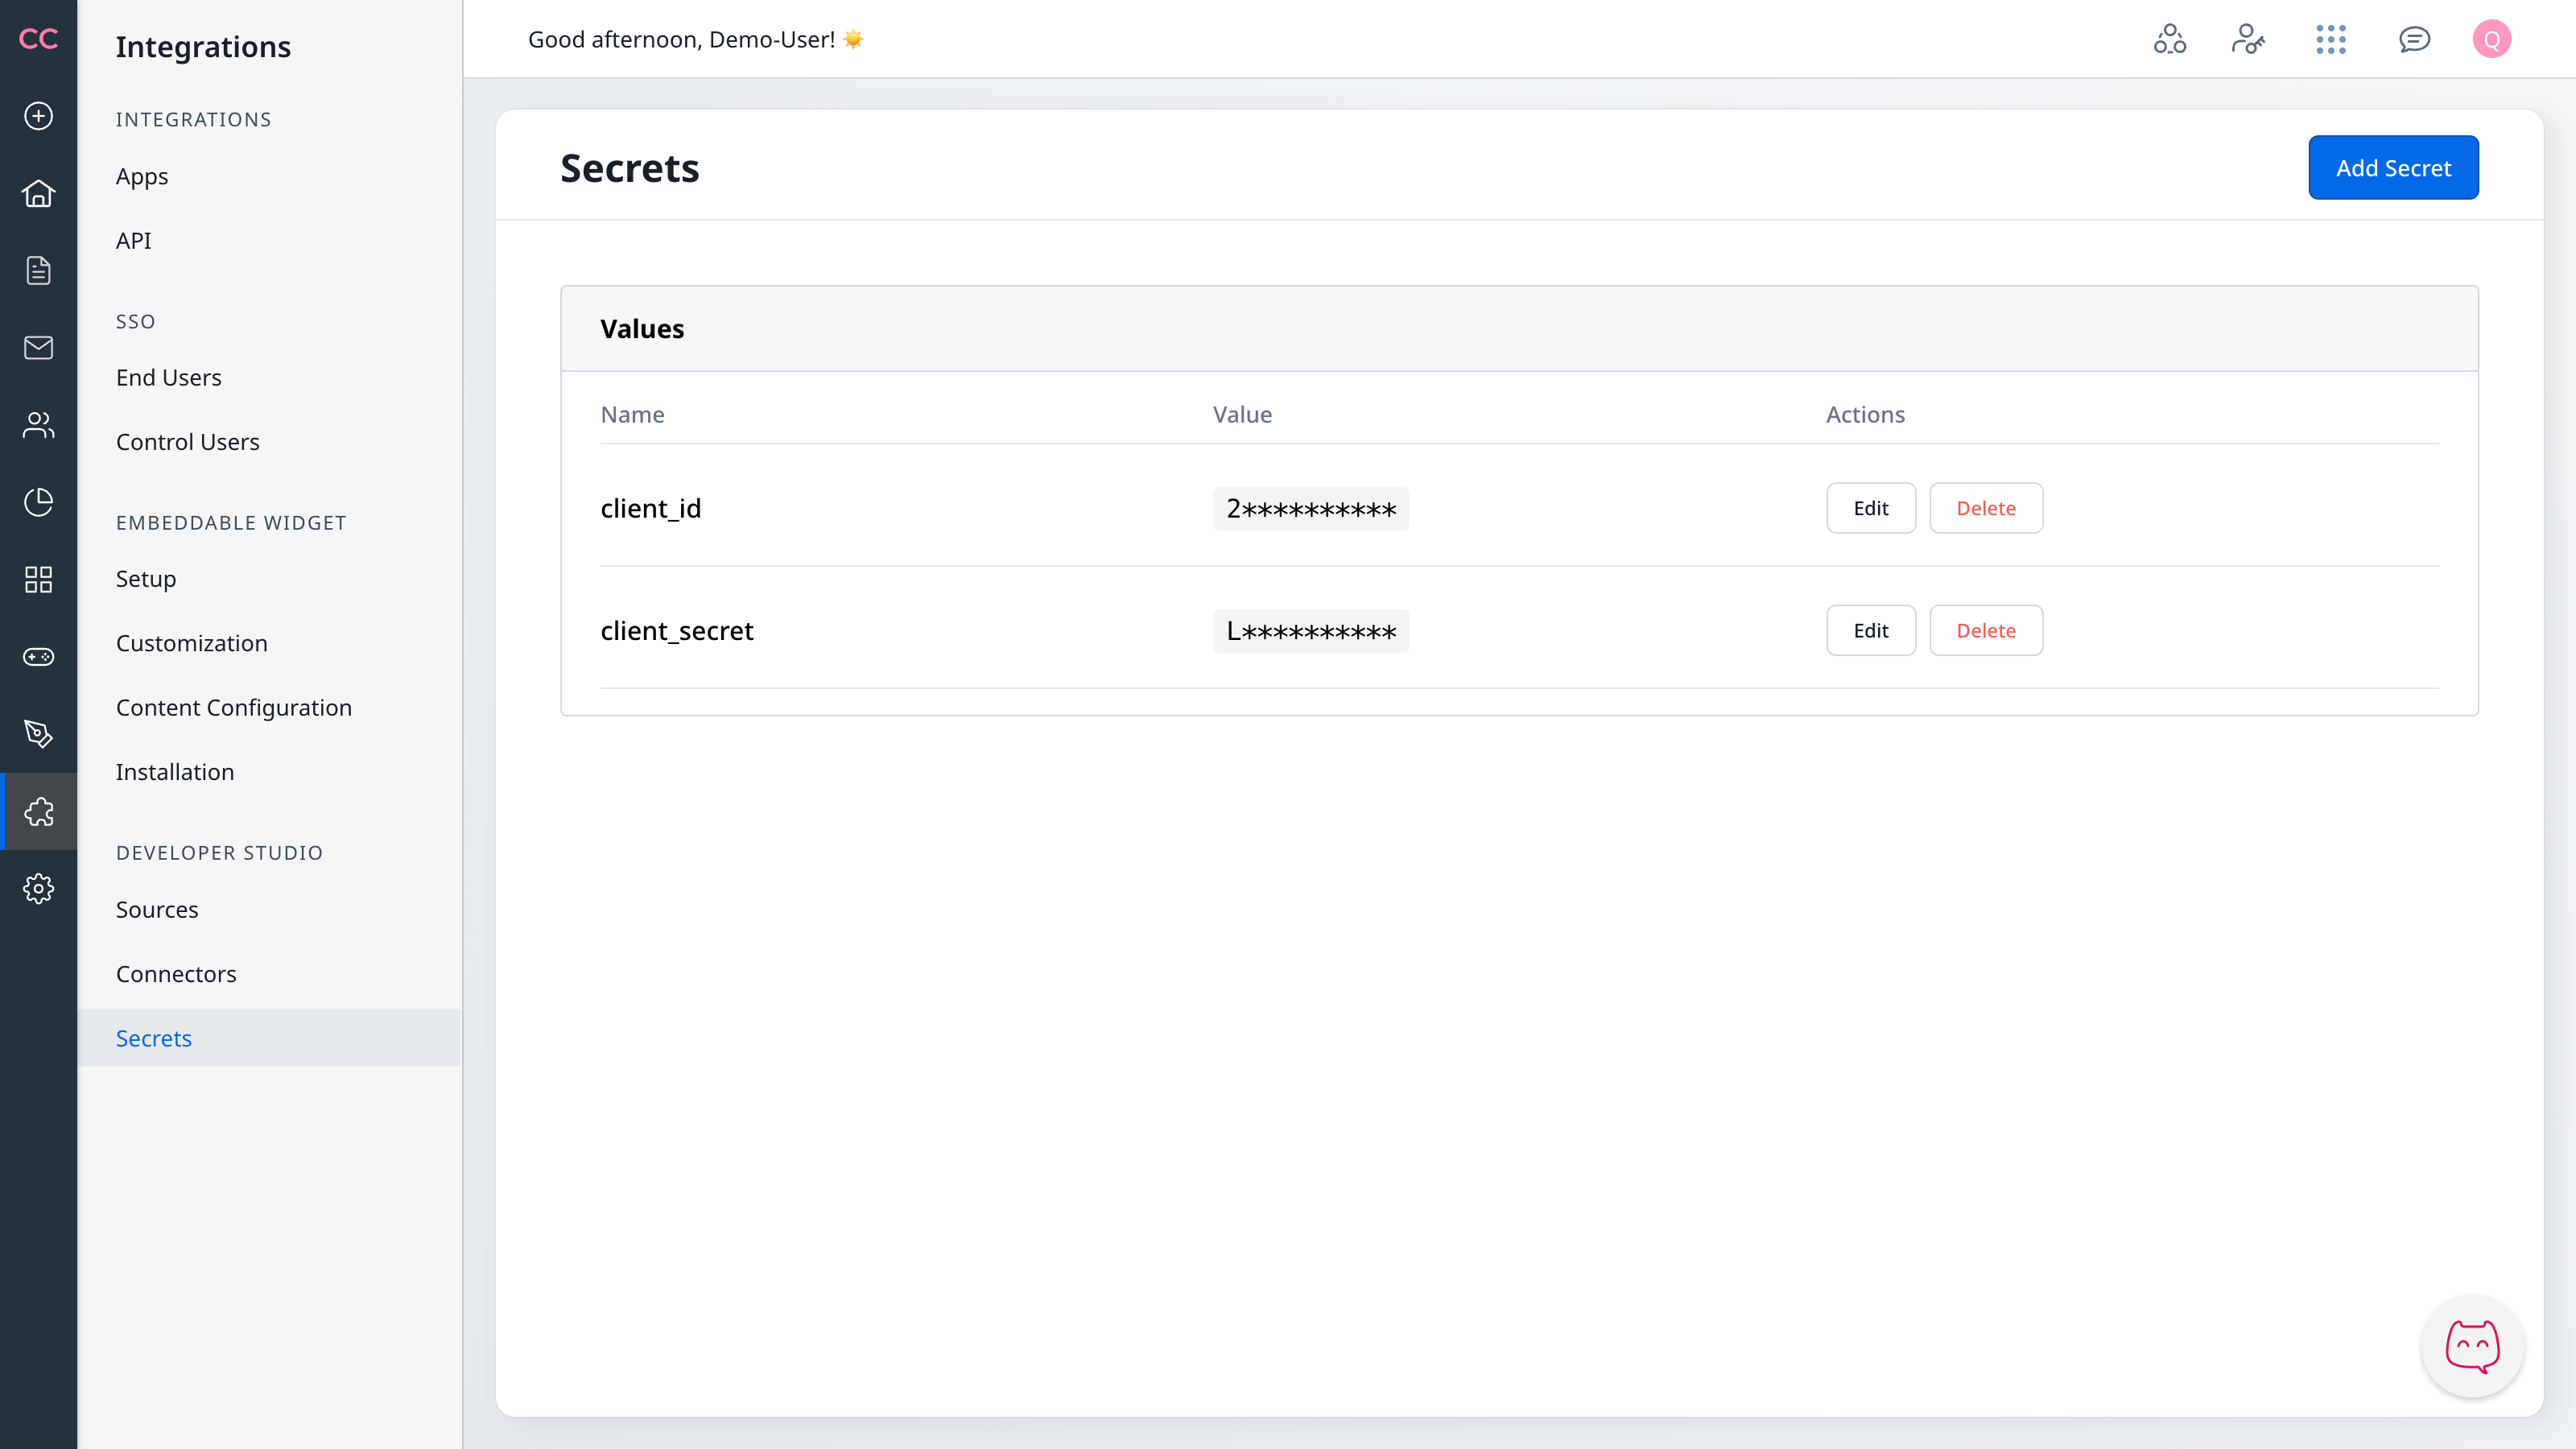Open the Home icon in left rail

(x=38, y=193)
